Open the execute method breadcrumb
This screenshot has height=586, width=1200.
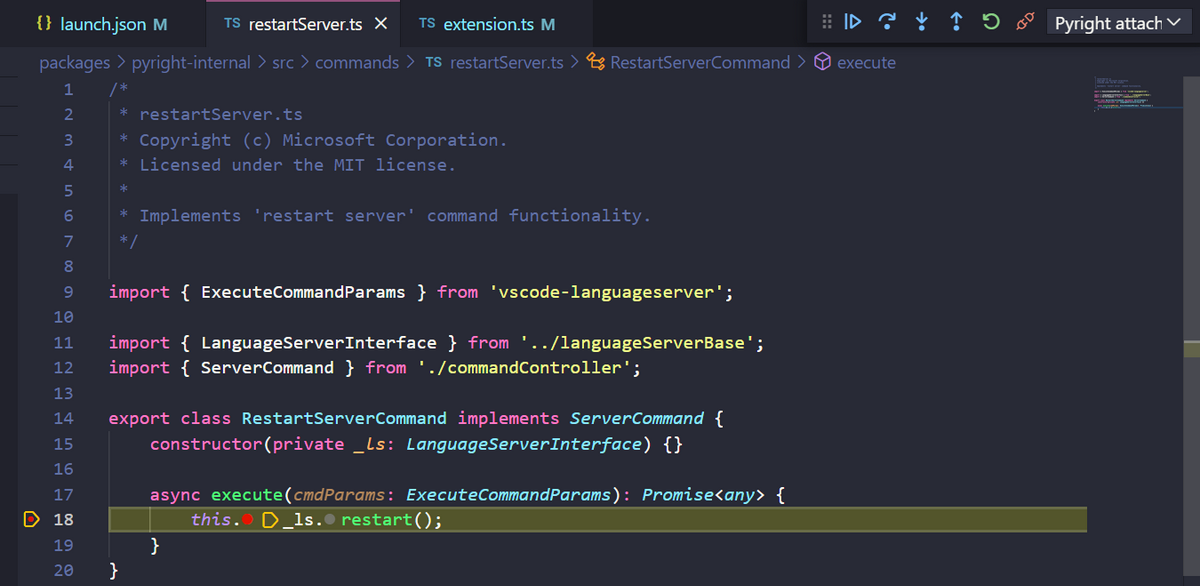pyautogui.click(x=866, y=62)
